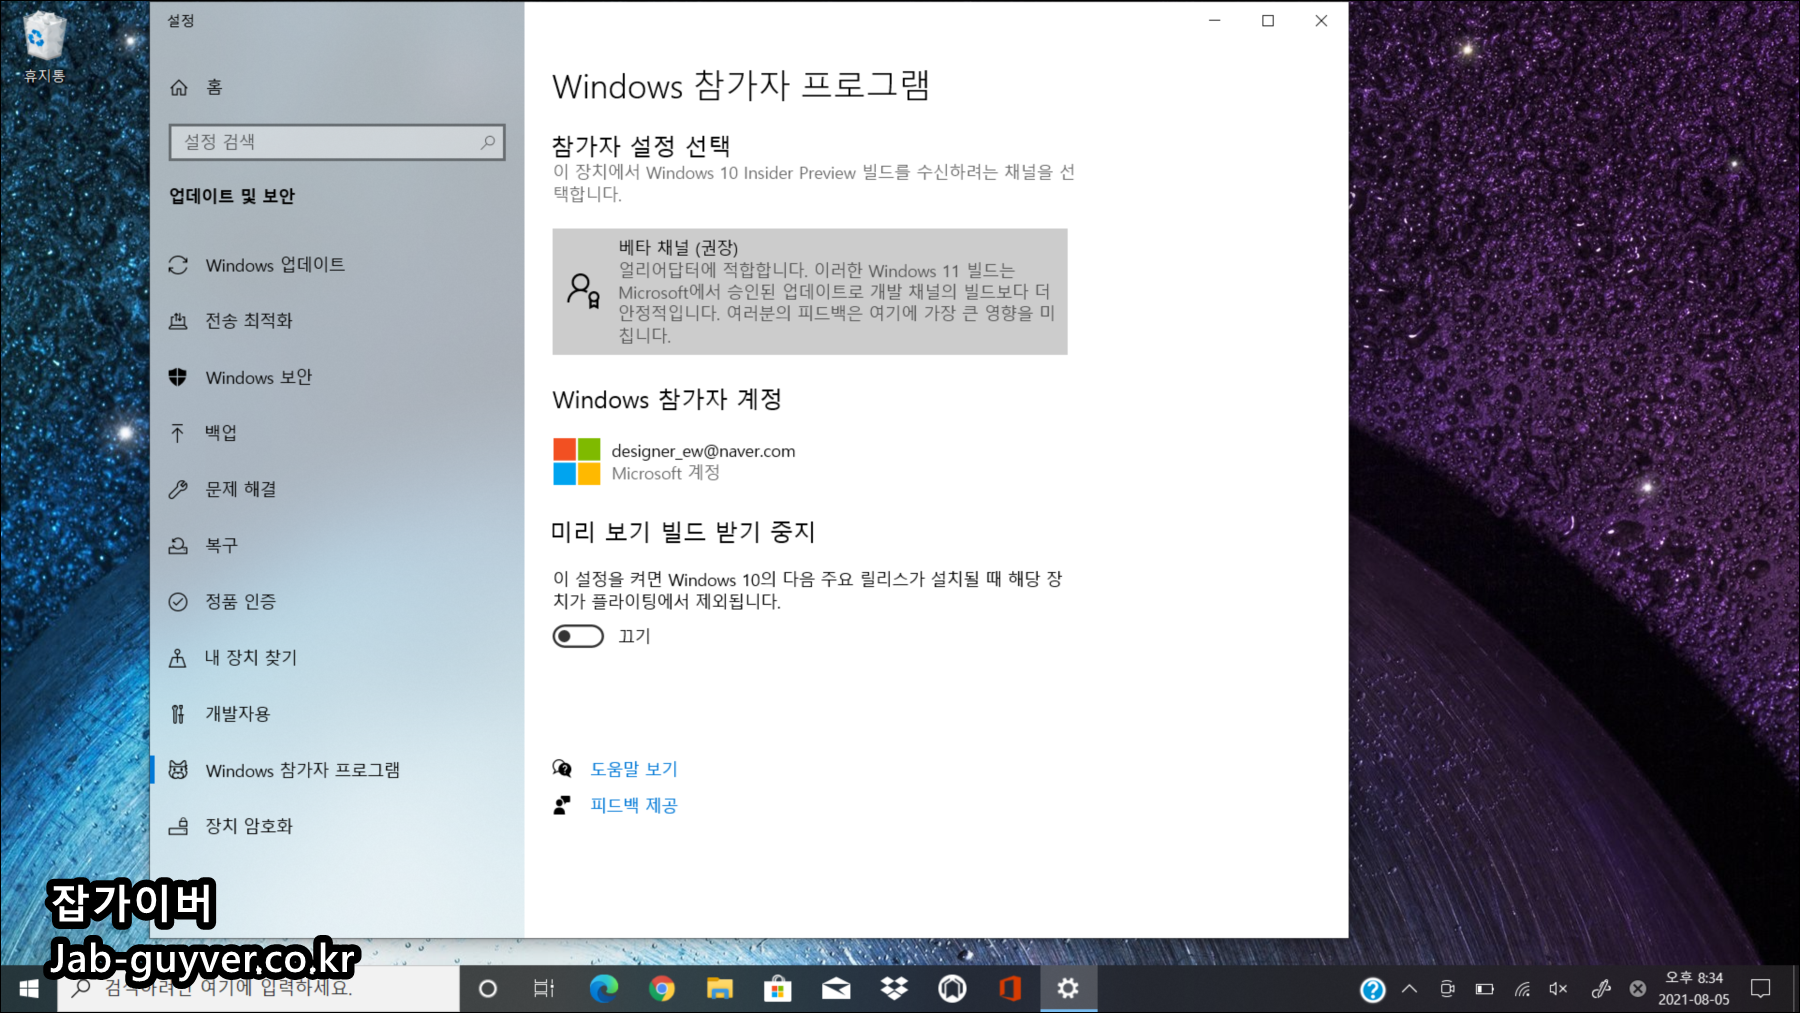Select the Windows 업데이트 sync icon
The width and height of the screenshot is (1800, 1013).
pyautogui.click(x=178, y=265)
